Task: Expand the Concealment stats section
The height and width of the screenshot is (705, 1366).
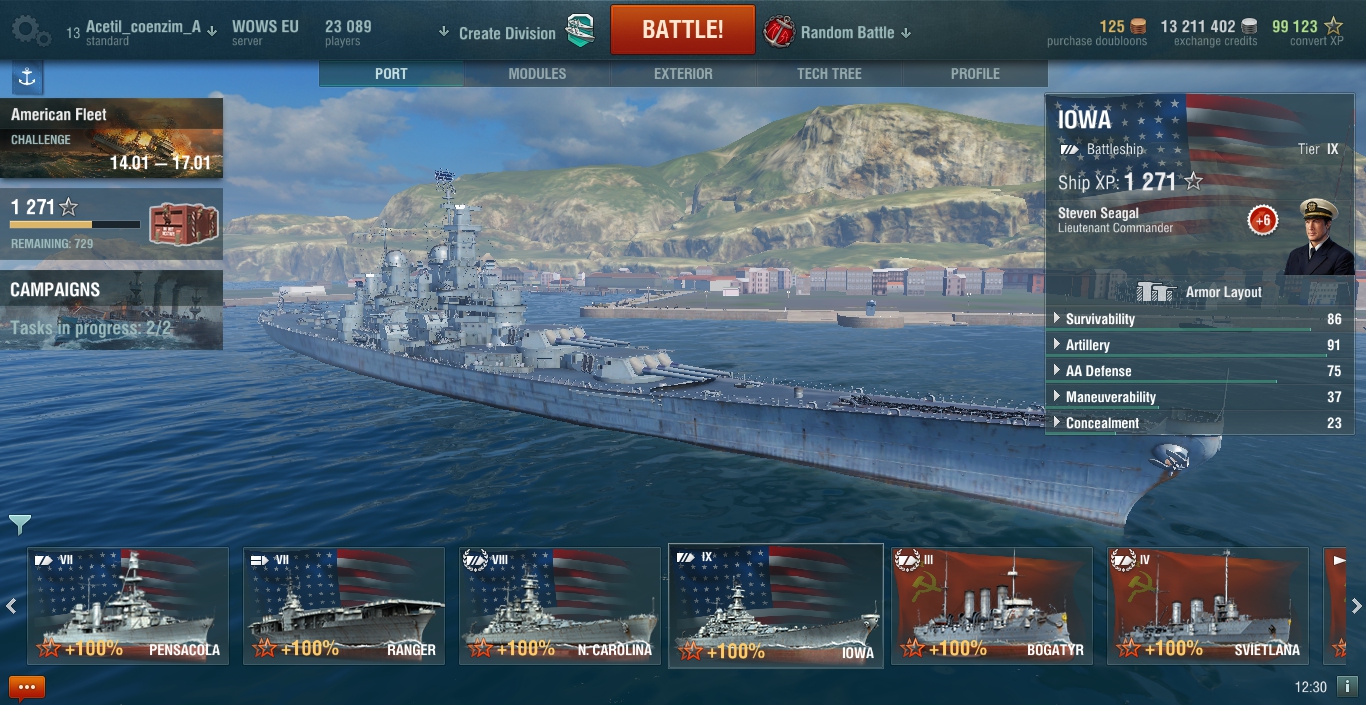Action: [x=1195, y=423]
